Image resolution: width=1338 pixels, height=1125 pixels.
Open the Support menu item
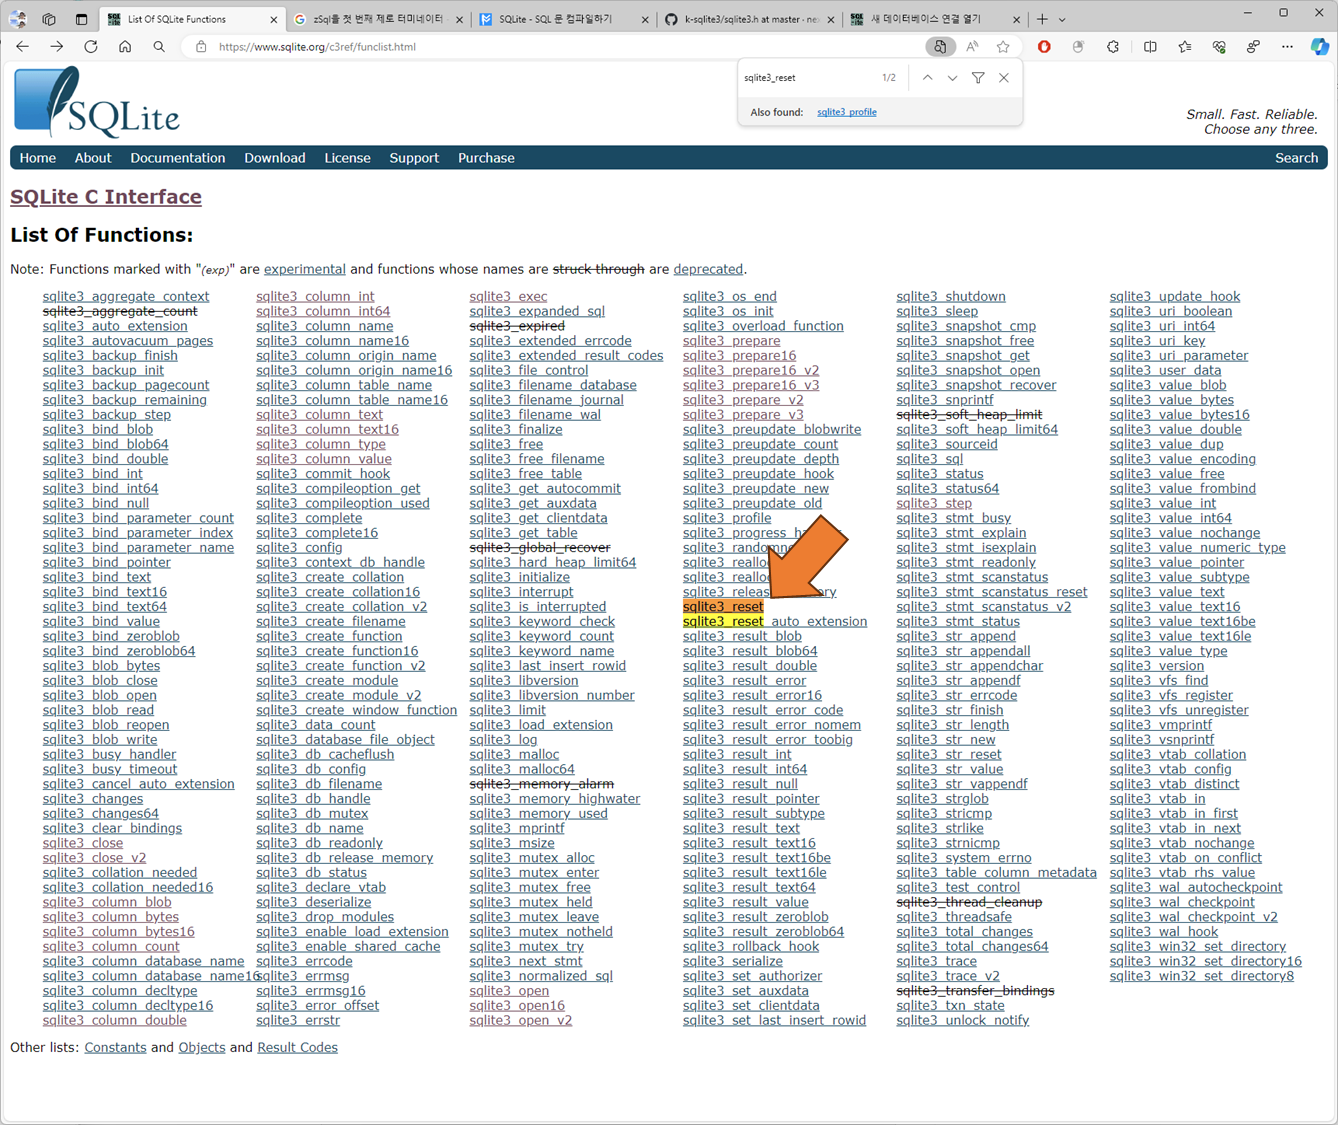[x=414, y=158]
